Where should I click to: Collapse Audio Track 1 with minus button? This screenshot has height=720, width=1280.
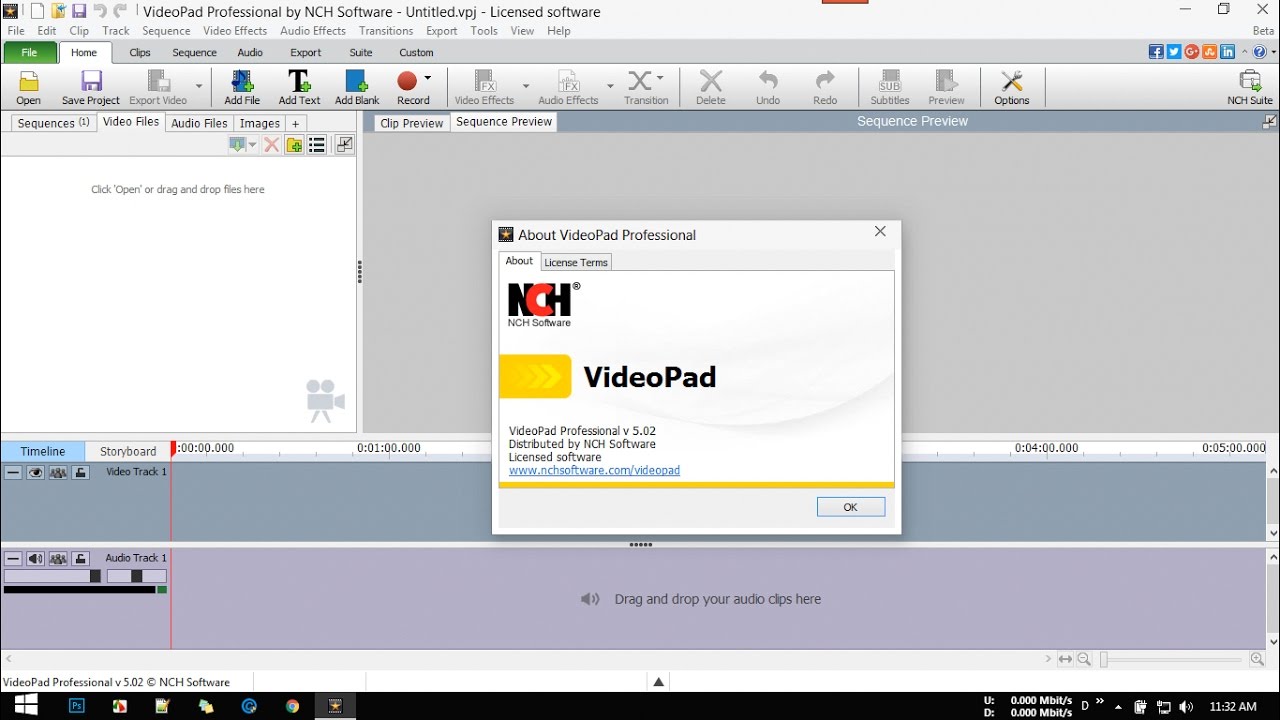click(13, 558)
